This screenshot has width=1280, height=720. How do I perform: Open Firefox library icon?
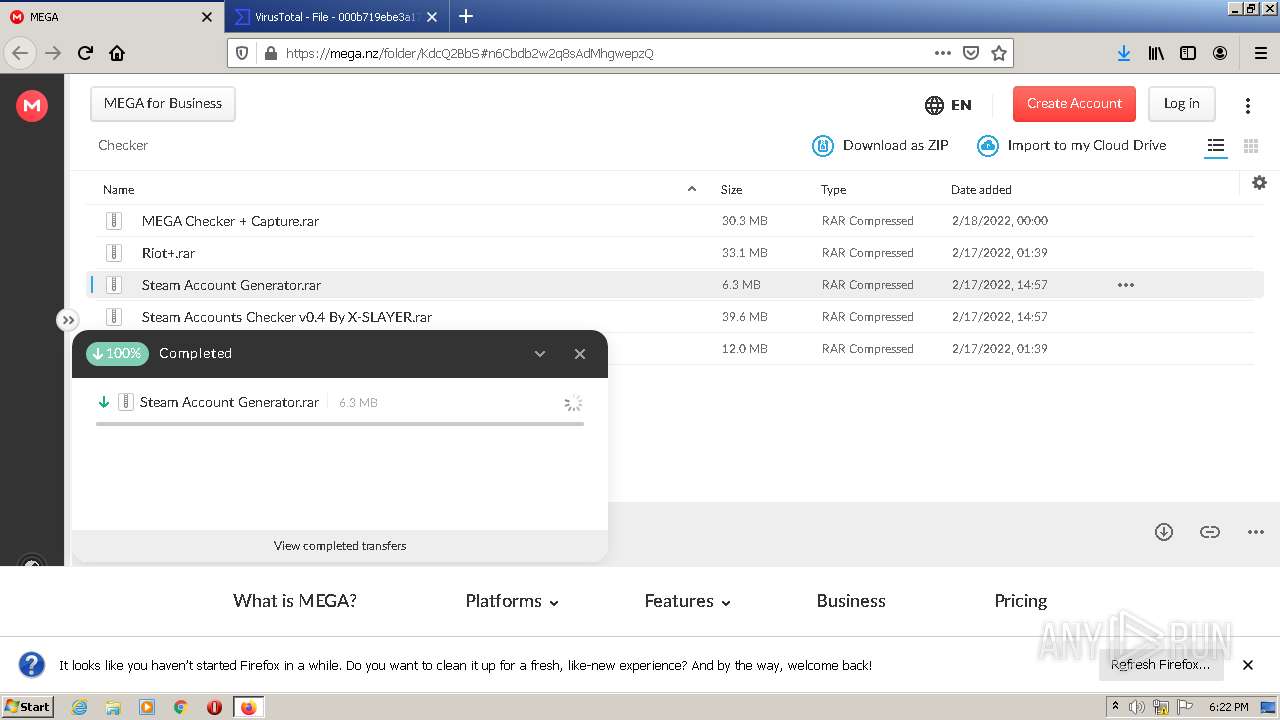click(x=1156, y=53)
